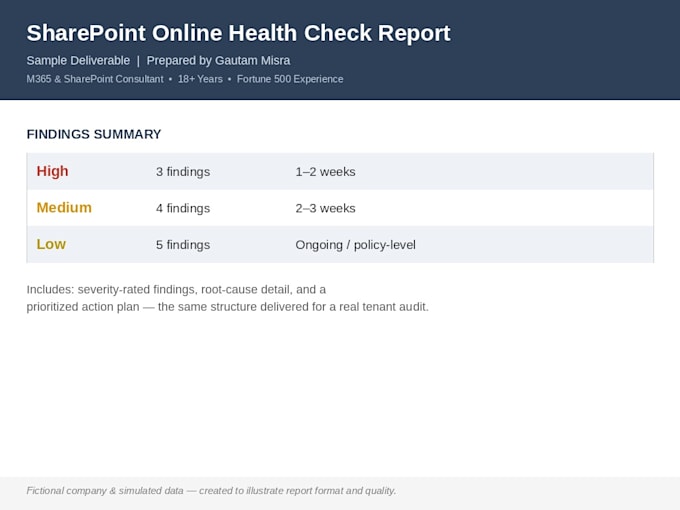Click the line starting 'prioritized action plan'
Viewport: 680px width, 510px height.
click(x=227, y=307)
